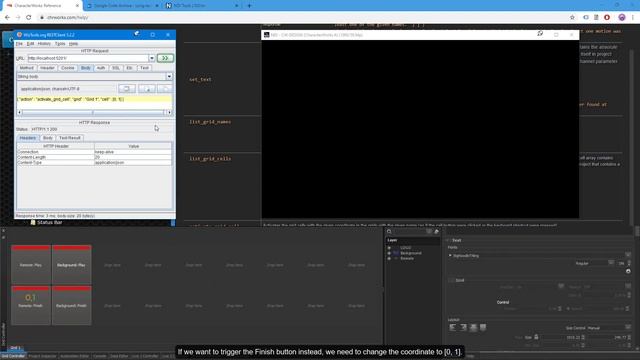The image size is (640, 360).
Task: Select right text alignment layout icon
Action: pos(463,327)
